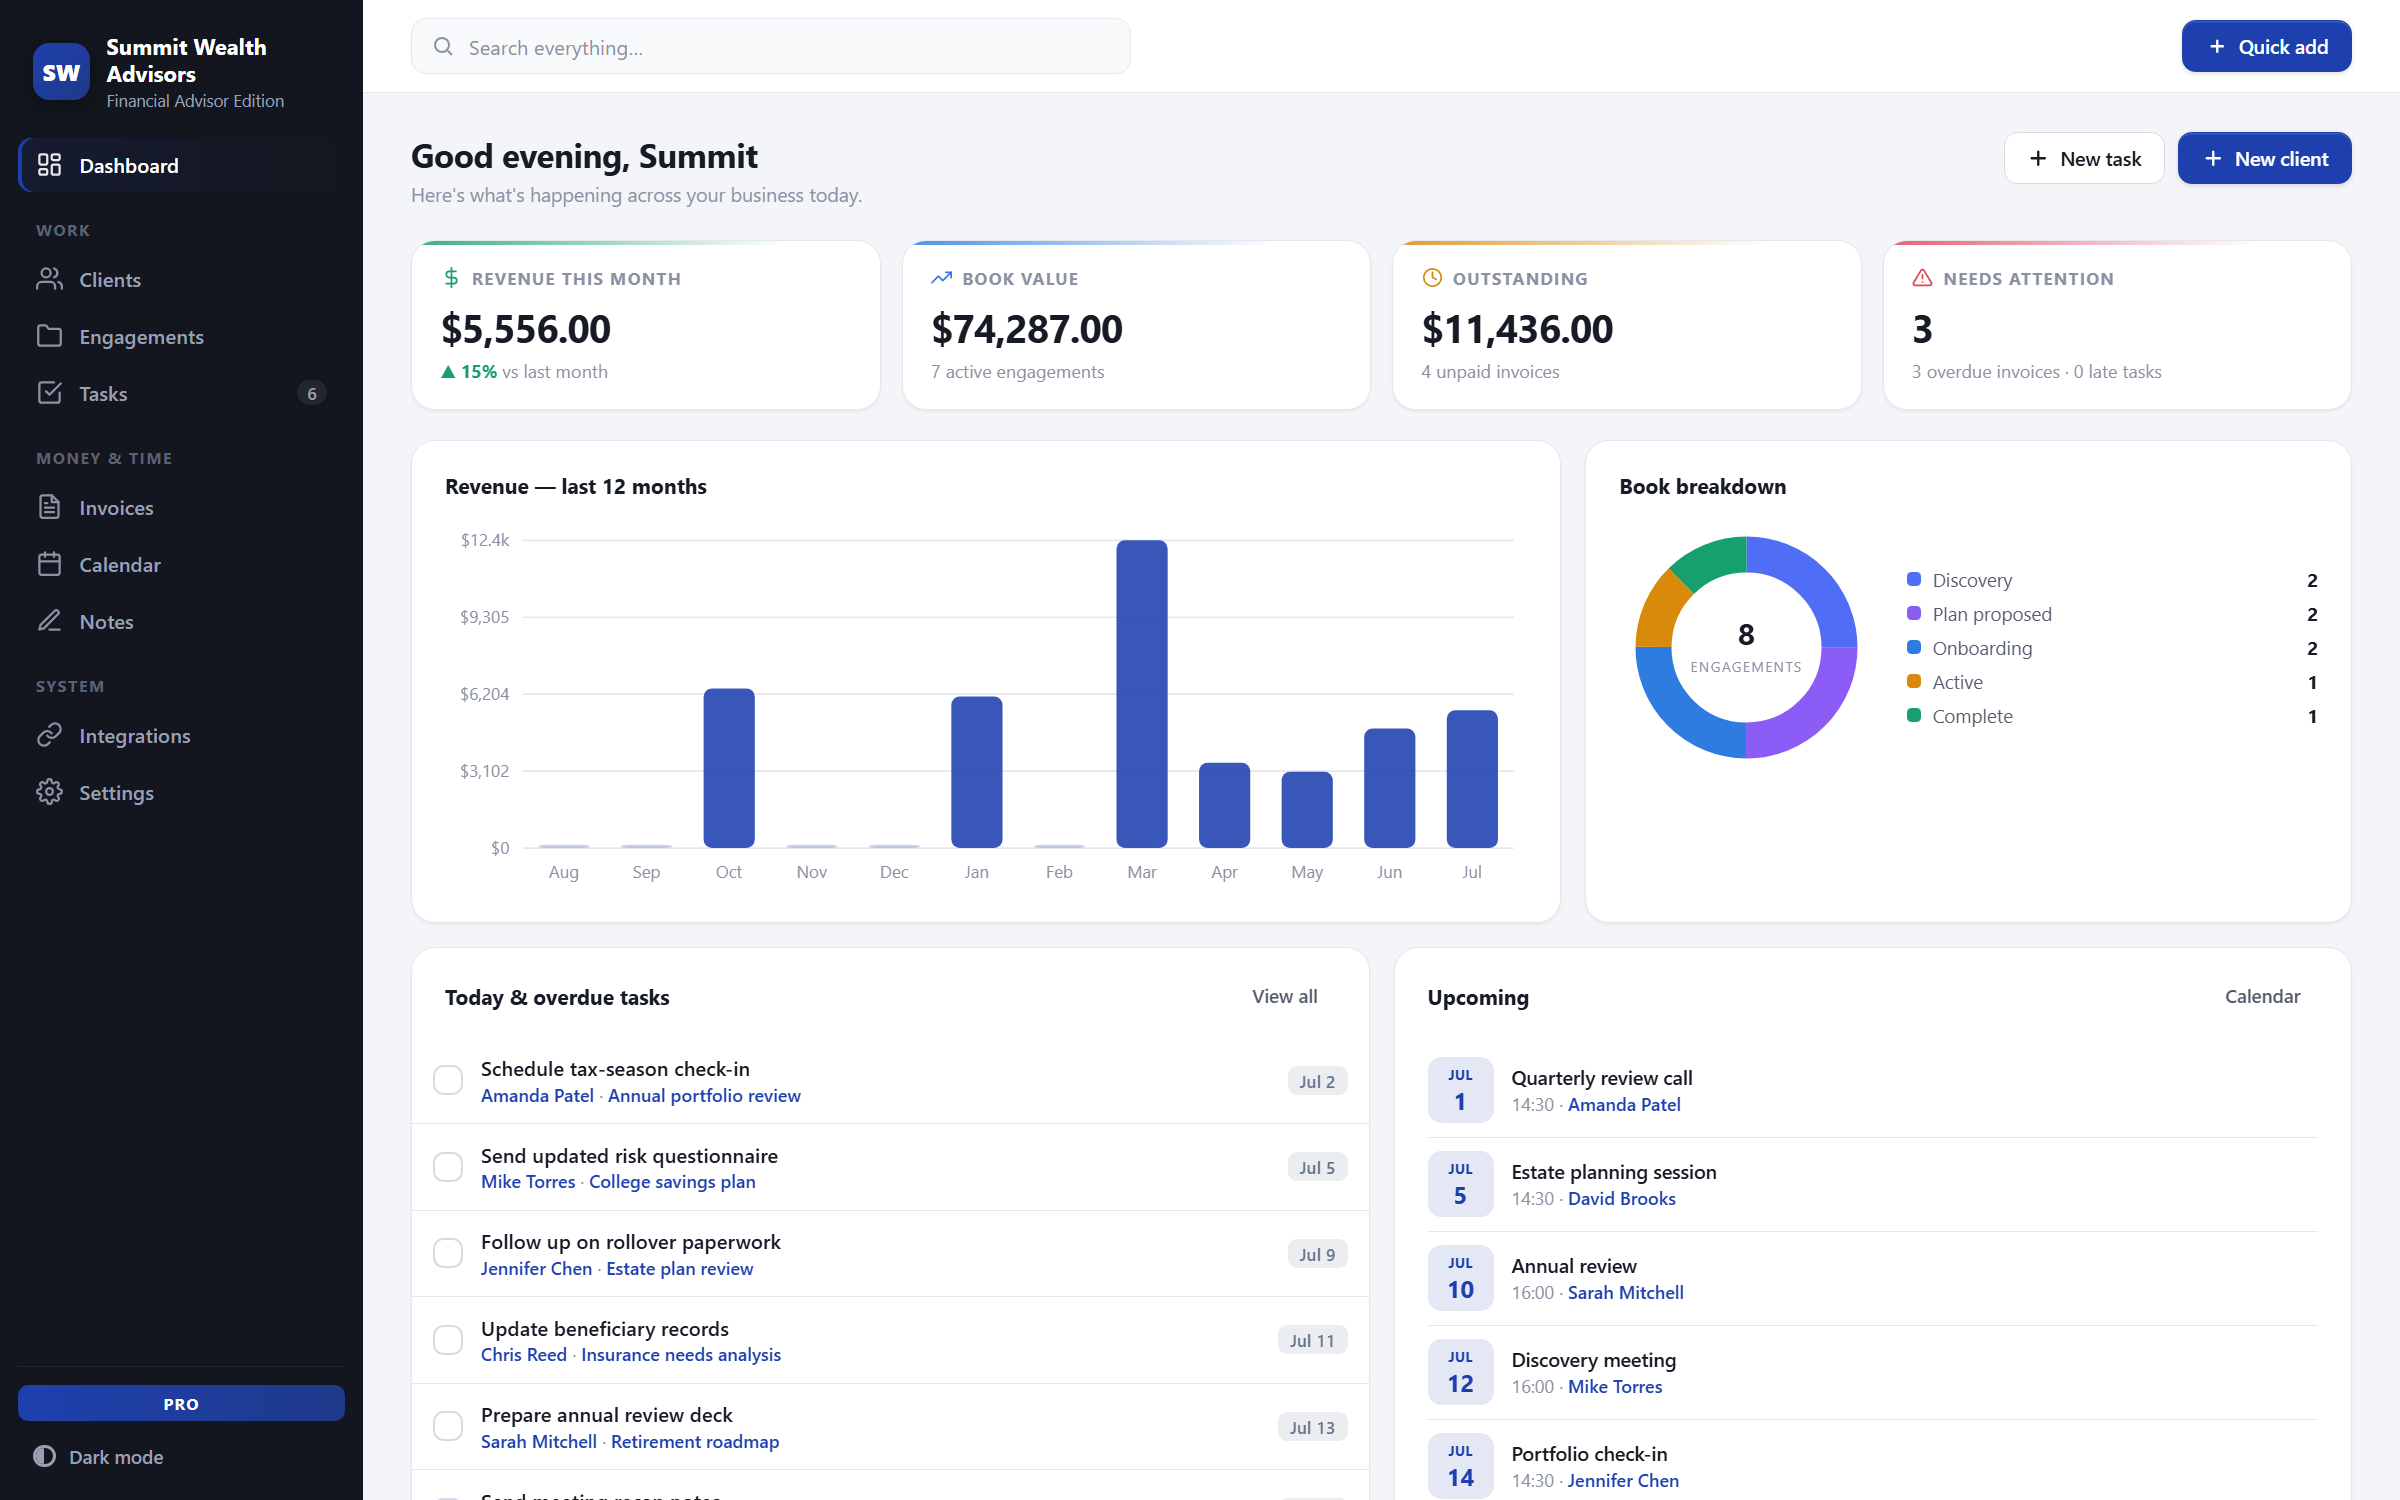Click the clock icon on Outstanding card
The height and width of the screenshot is (1500, 2400).
point(1432,278)
